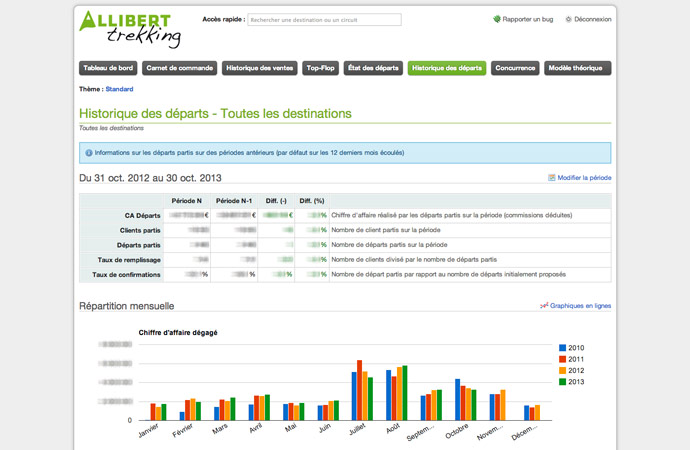Image resolution: width=690 pixels, height=450 pixels.
Task: Select the Historique des départs tab
Action: pyautogui.click(x=447, y=68)
